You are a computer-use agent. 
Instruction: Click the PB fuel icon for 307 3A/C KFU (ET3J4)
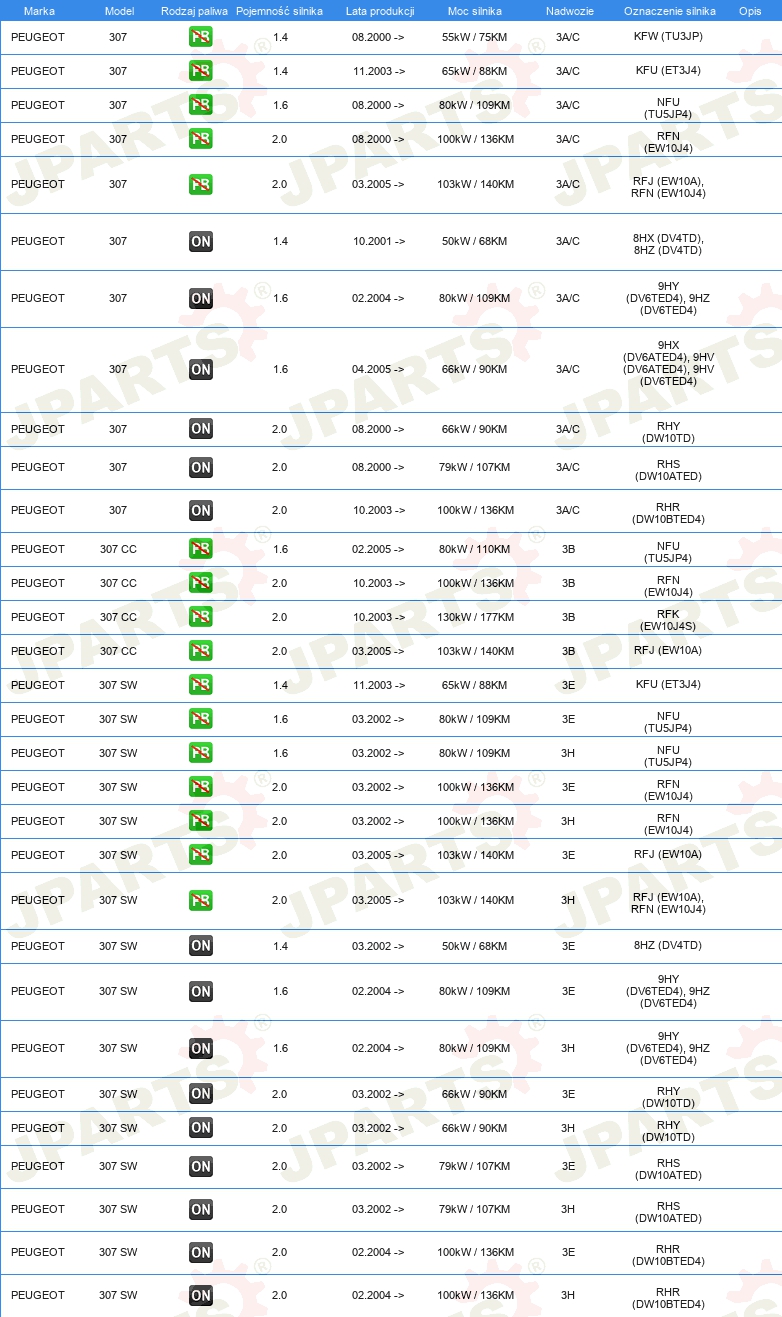coord(201,71)
